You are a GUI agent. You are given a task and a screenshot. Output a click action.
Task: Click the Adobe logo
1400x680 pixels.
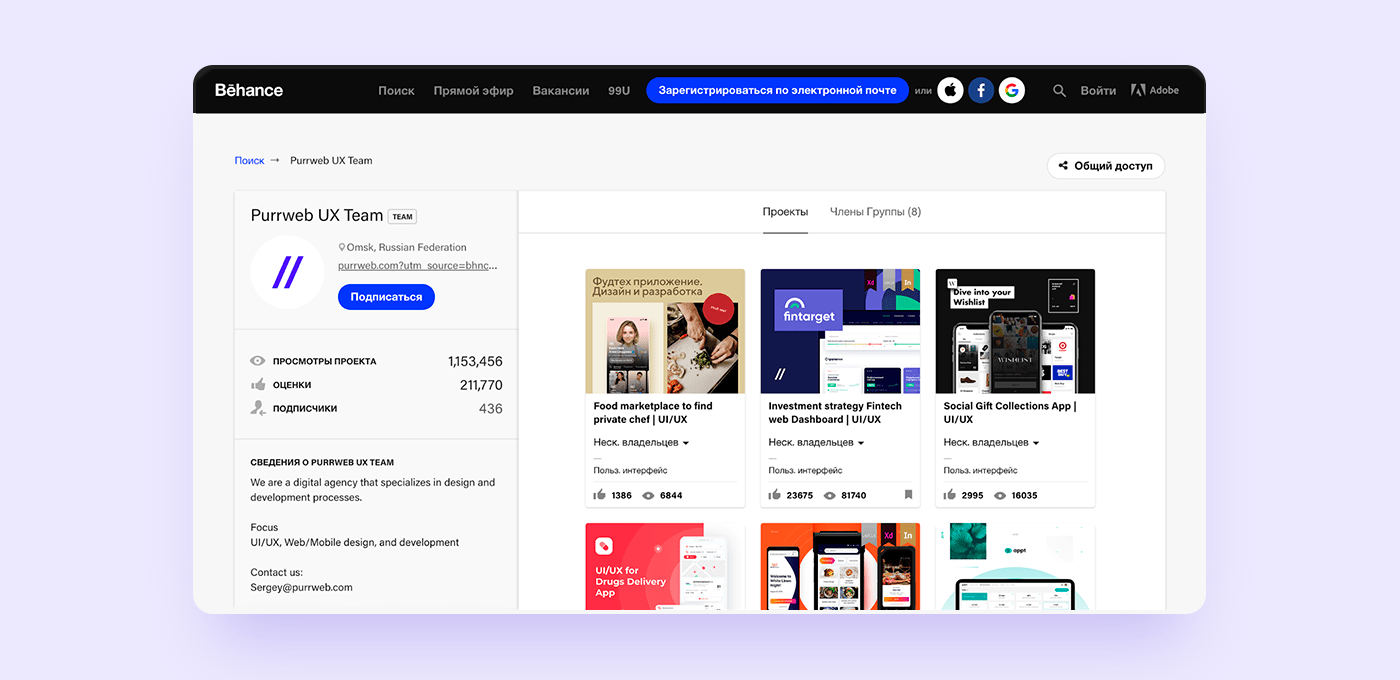click(x=1155, y=90)
